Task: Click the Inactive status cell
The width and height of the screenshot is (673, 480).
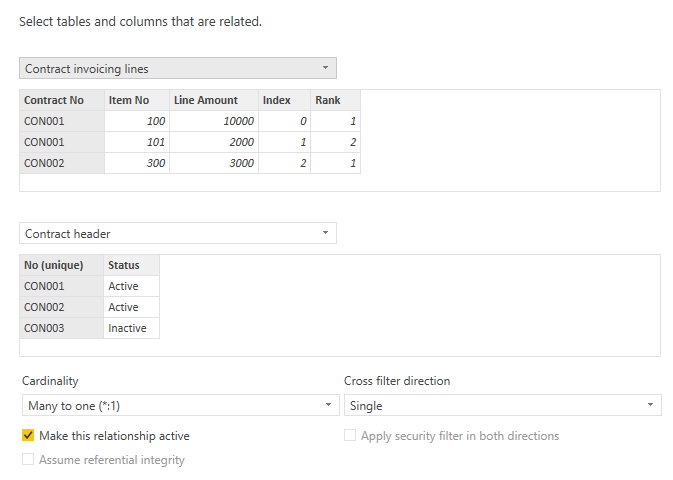Action: coord(131,328)
